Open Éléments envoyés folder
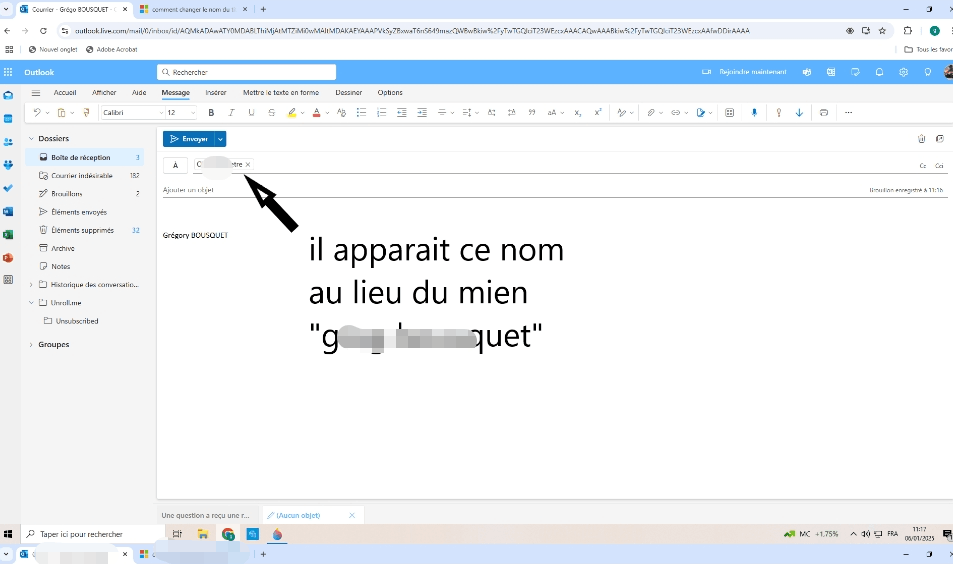 pyautogui.click(x=84, y=212)
